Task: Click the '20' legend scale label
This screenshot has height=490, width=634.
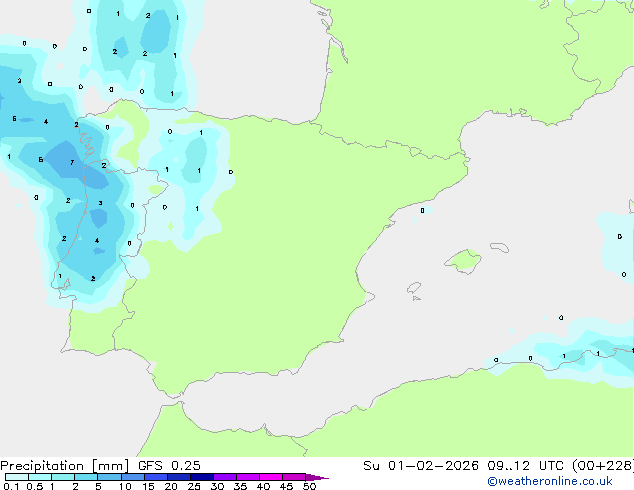Action: 171,486
